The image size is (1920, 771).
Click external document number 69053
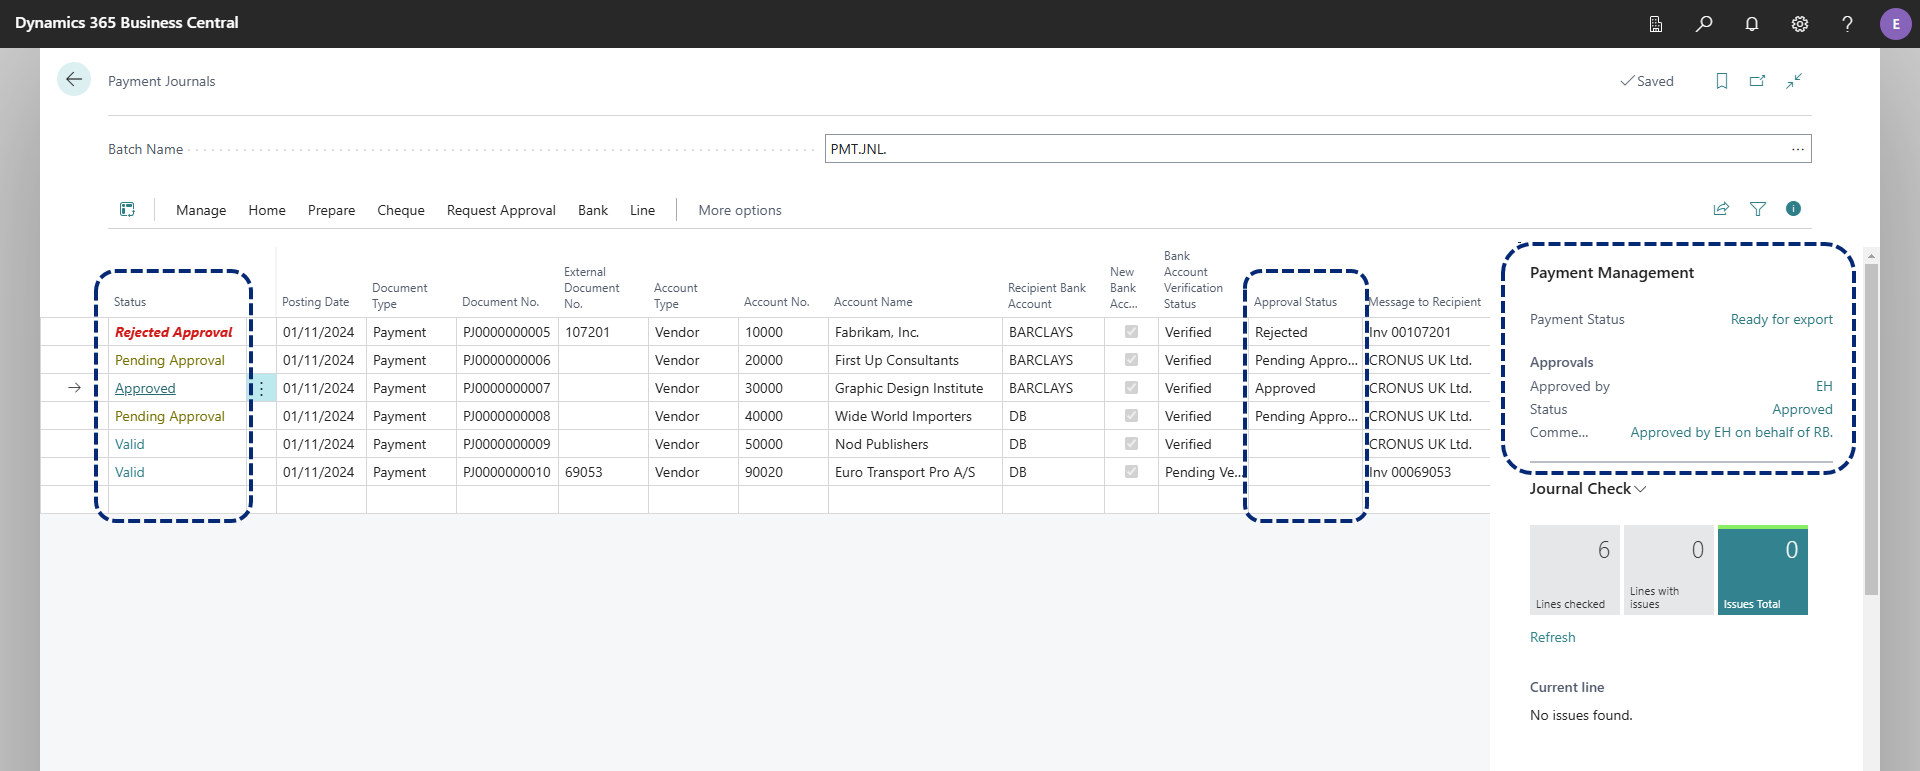pyautogui.click(x=603, y=472)
